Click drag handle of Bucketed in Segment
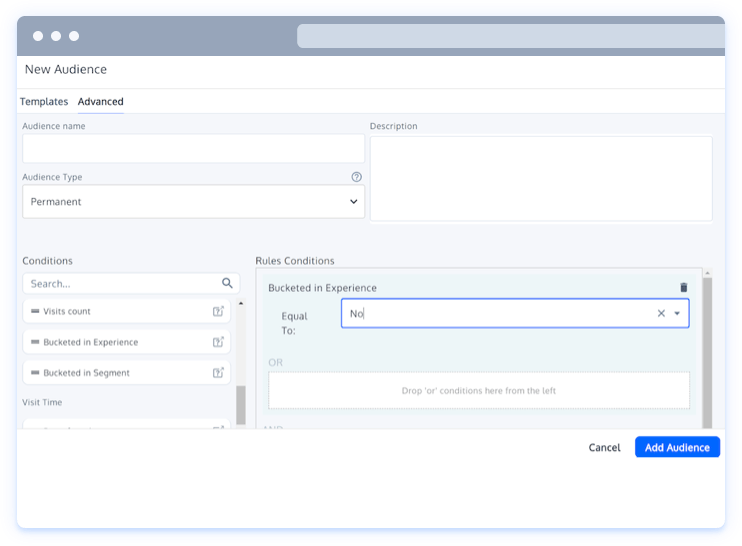This screenshot has height=546, width=742. pyautogui.click(x=35, y=373)
